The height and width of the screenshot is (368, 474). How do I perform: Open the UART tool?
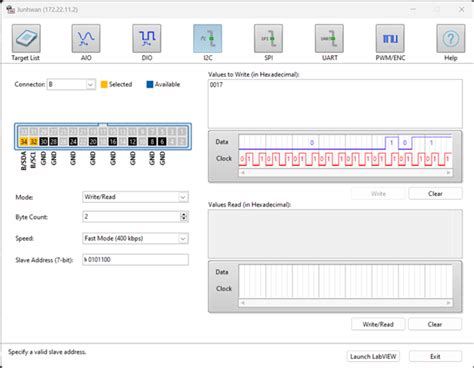coord(329,39)
